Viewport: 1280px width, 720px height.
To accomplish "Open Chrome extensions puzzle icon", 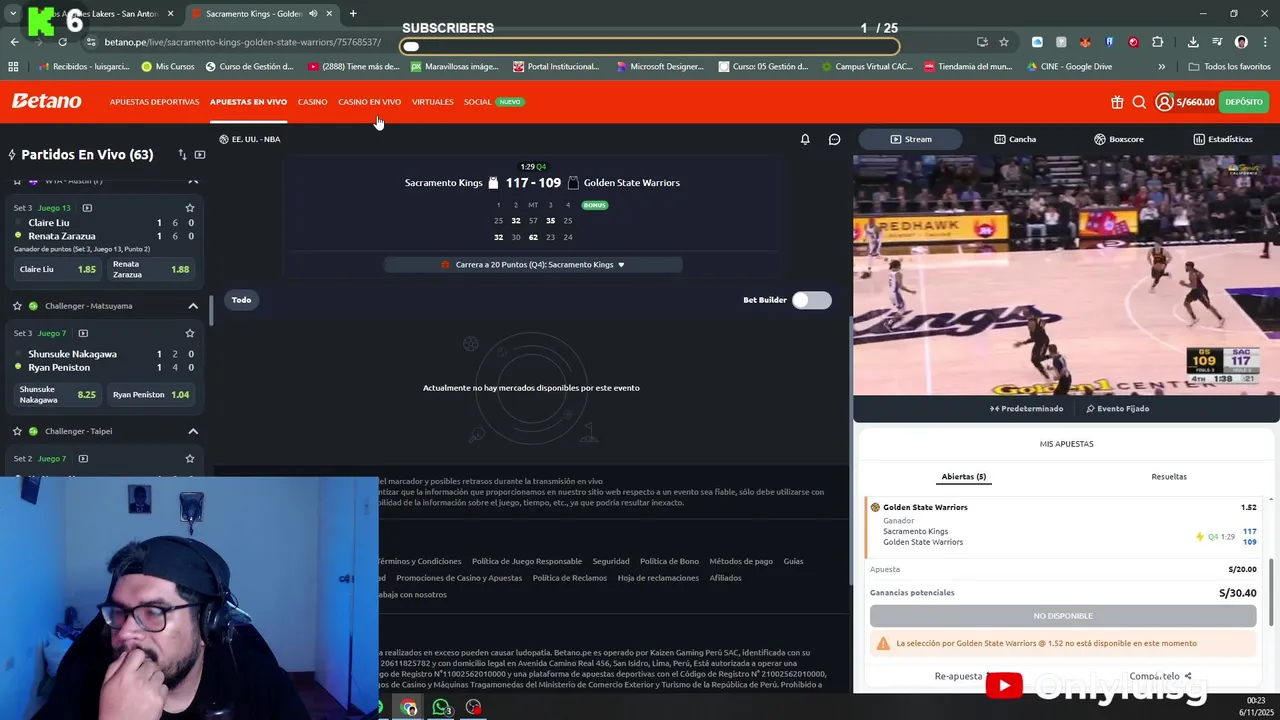I will pyautogui.click(x=1157, y=42).
